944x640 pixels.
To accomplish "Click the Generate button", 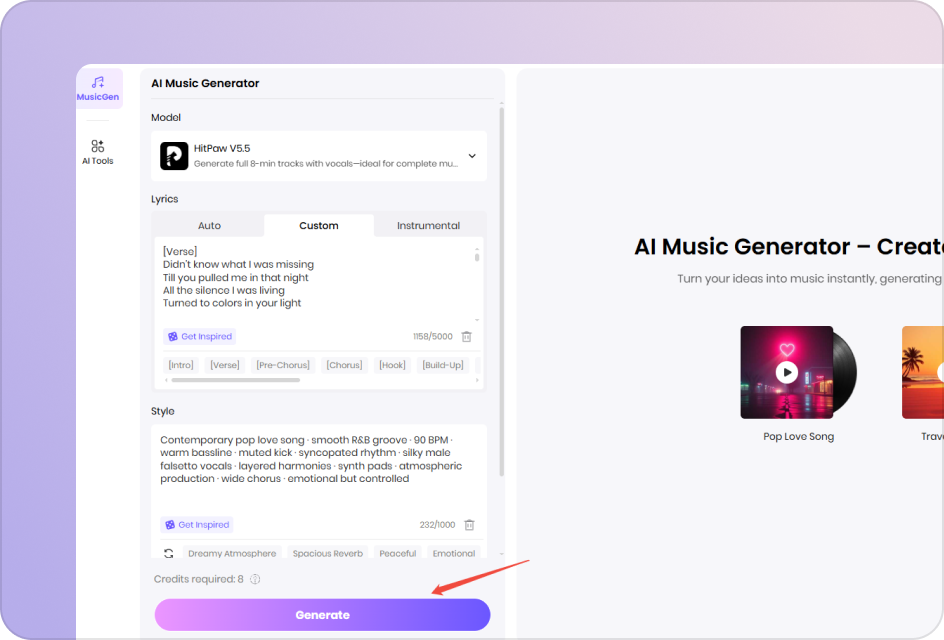I will pos(322,614).
